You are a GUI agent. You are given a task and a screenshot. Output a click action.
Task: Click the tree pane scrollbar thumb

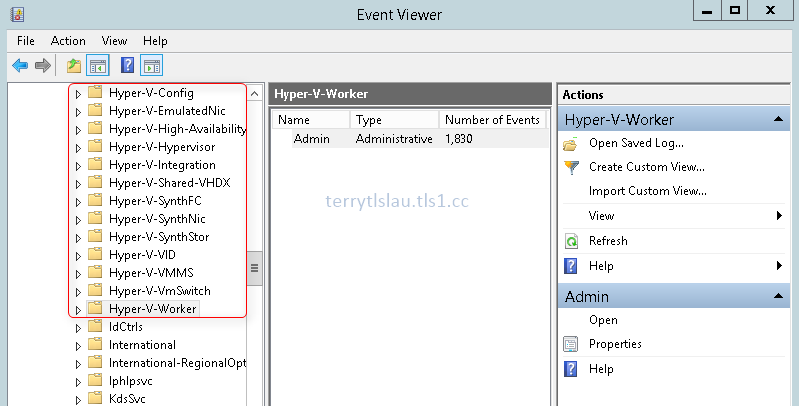click(x=254, y=268)
